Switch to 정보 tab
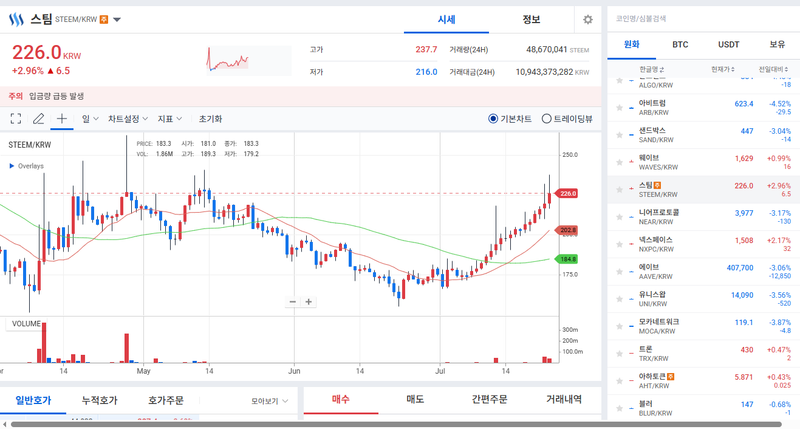800x429 pixels. pos(531,19)
